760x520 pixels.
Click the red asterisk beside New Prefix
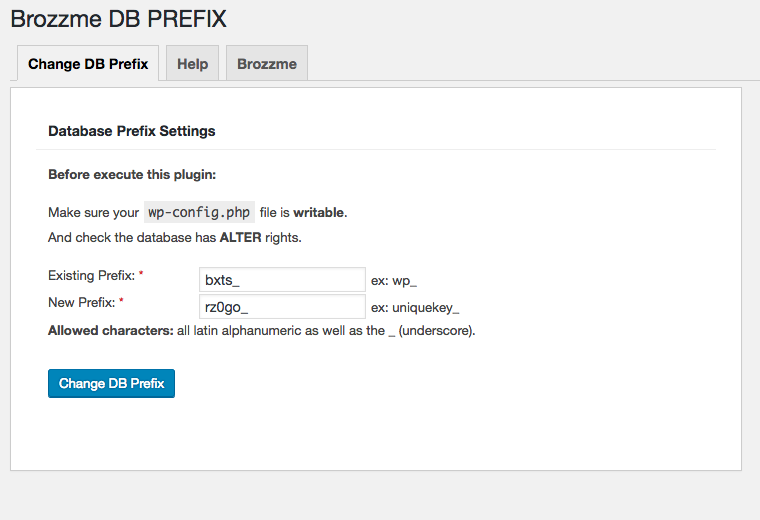click(121, 300)
